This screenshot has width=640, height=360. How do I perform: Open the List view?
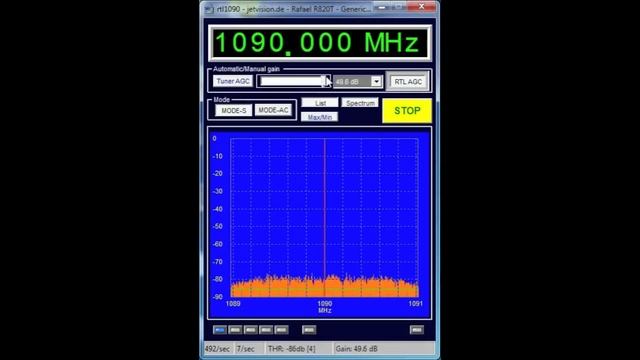320,103
